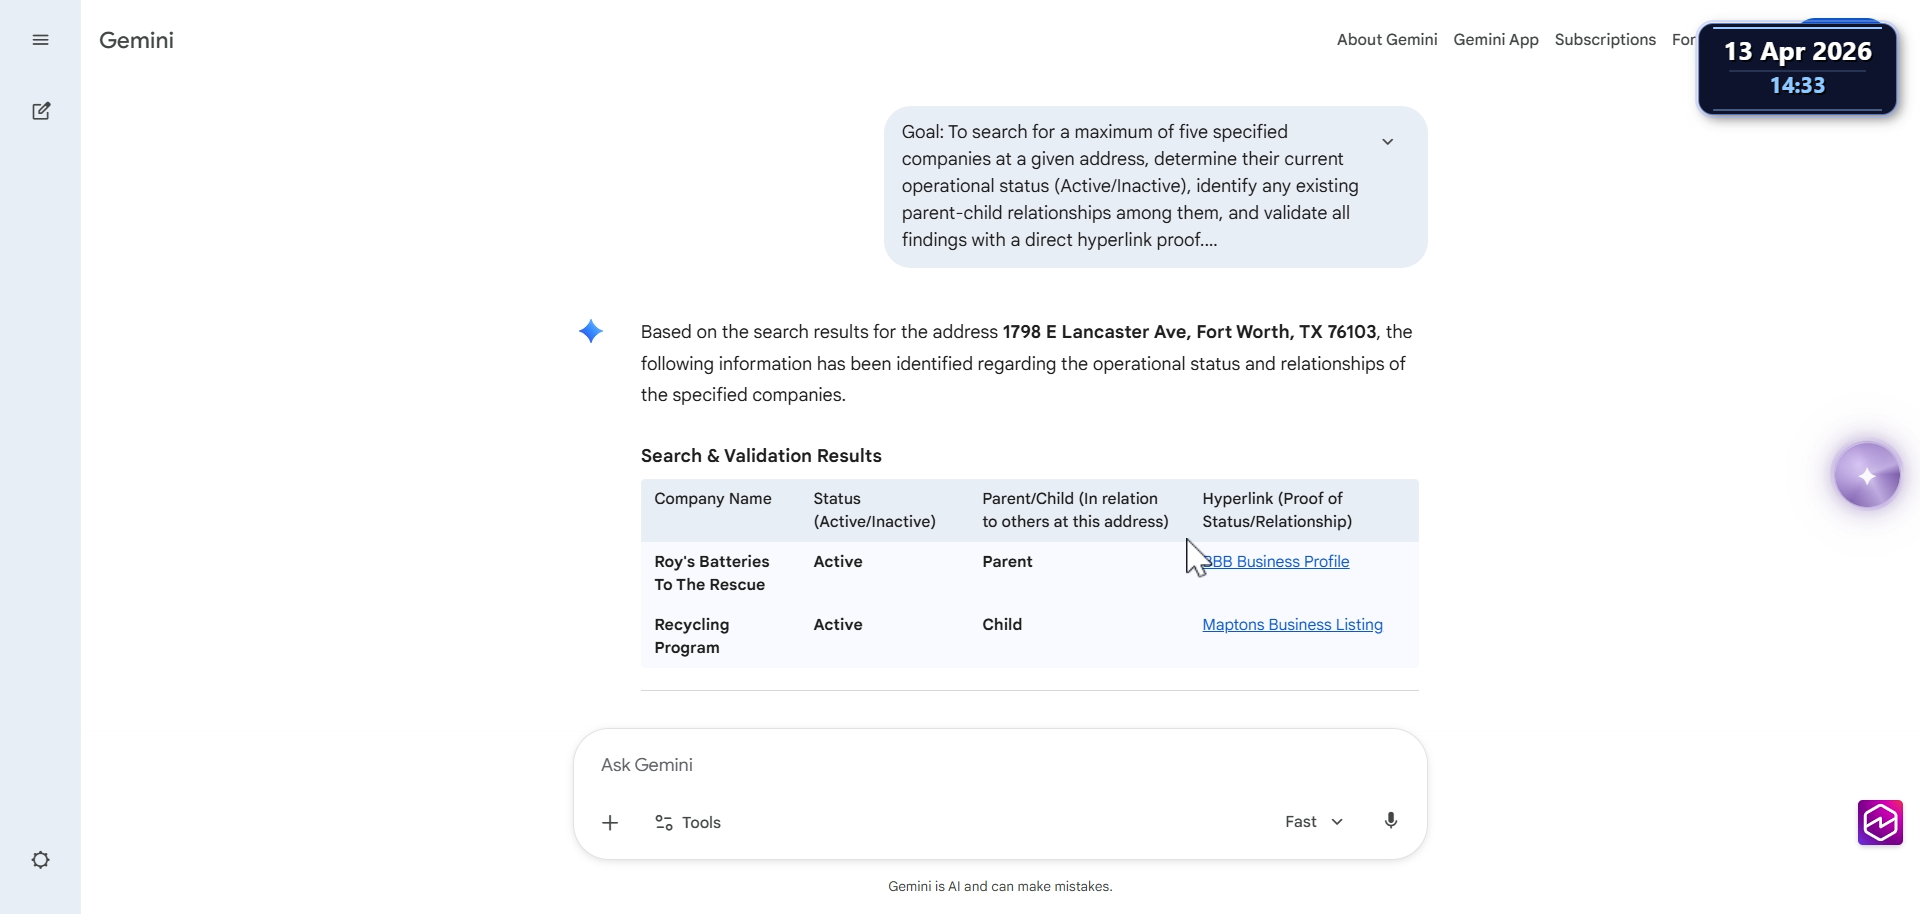Open the hamburger main menu
1920x914 pixels.
pos(40,40)
